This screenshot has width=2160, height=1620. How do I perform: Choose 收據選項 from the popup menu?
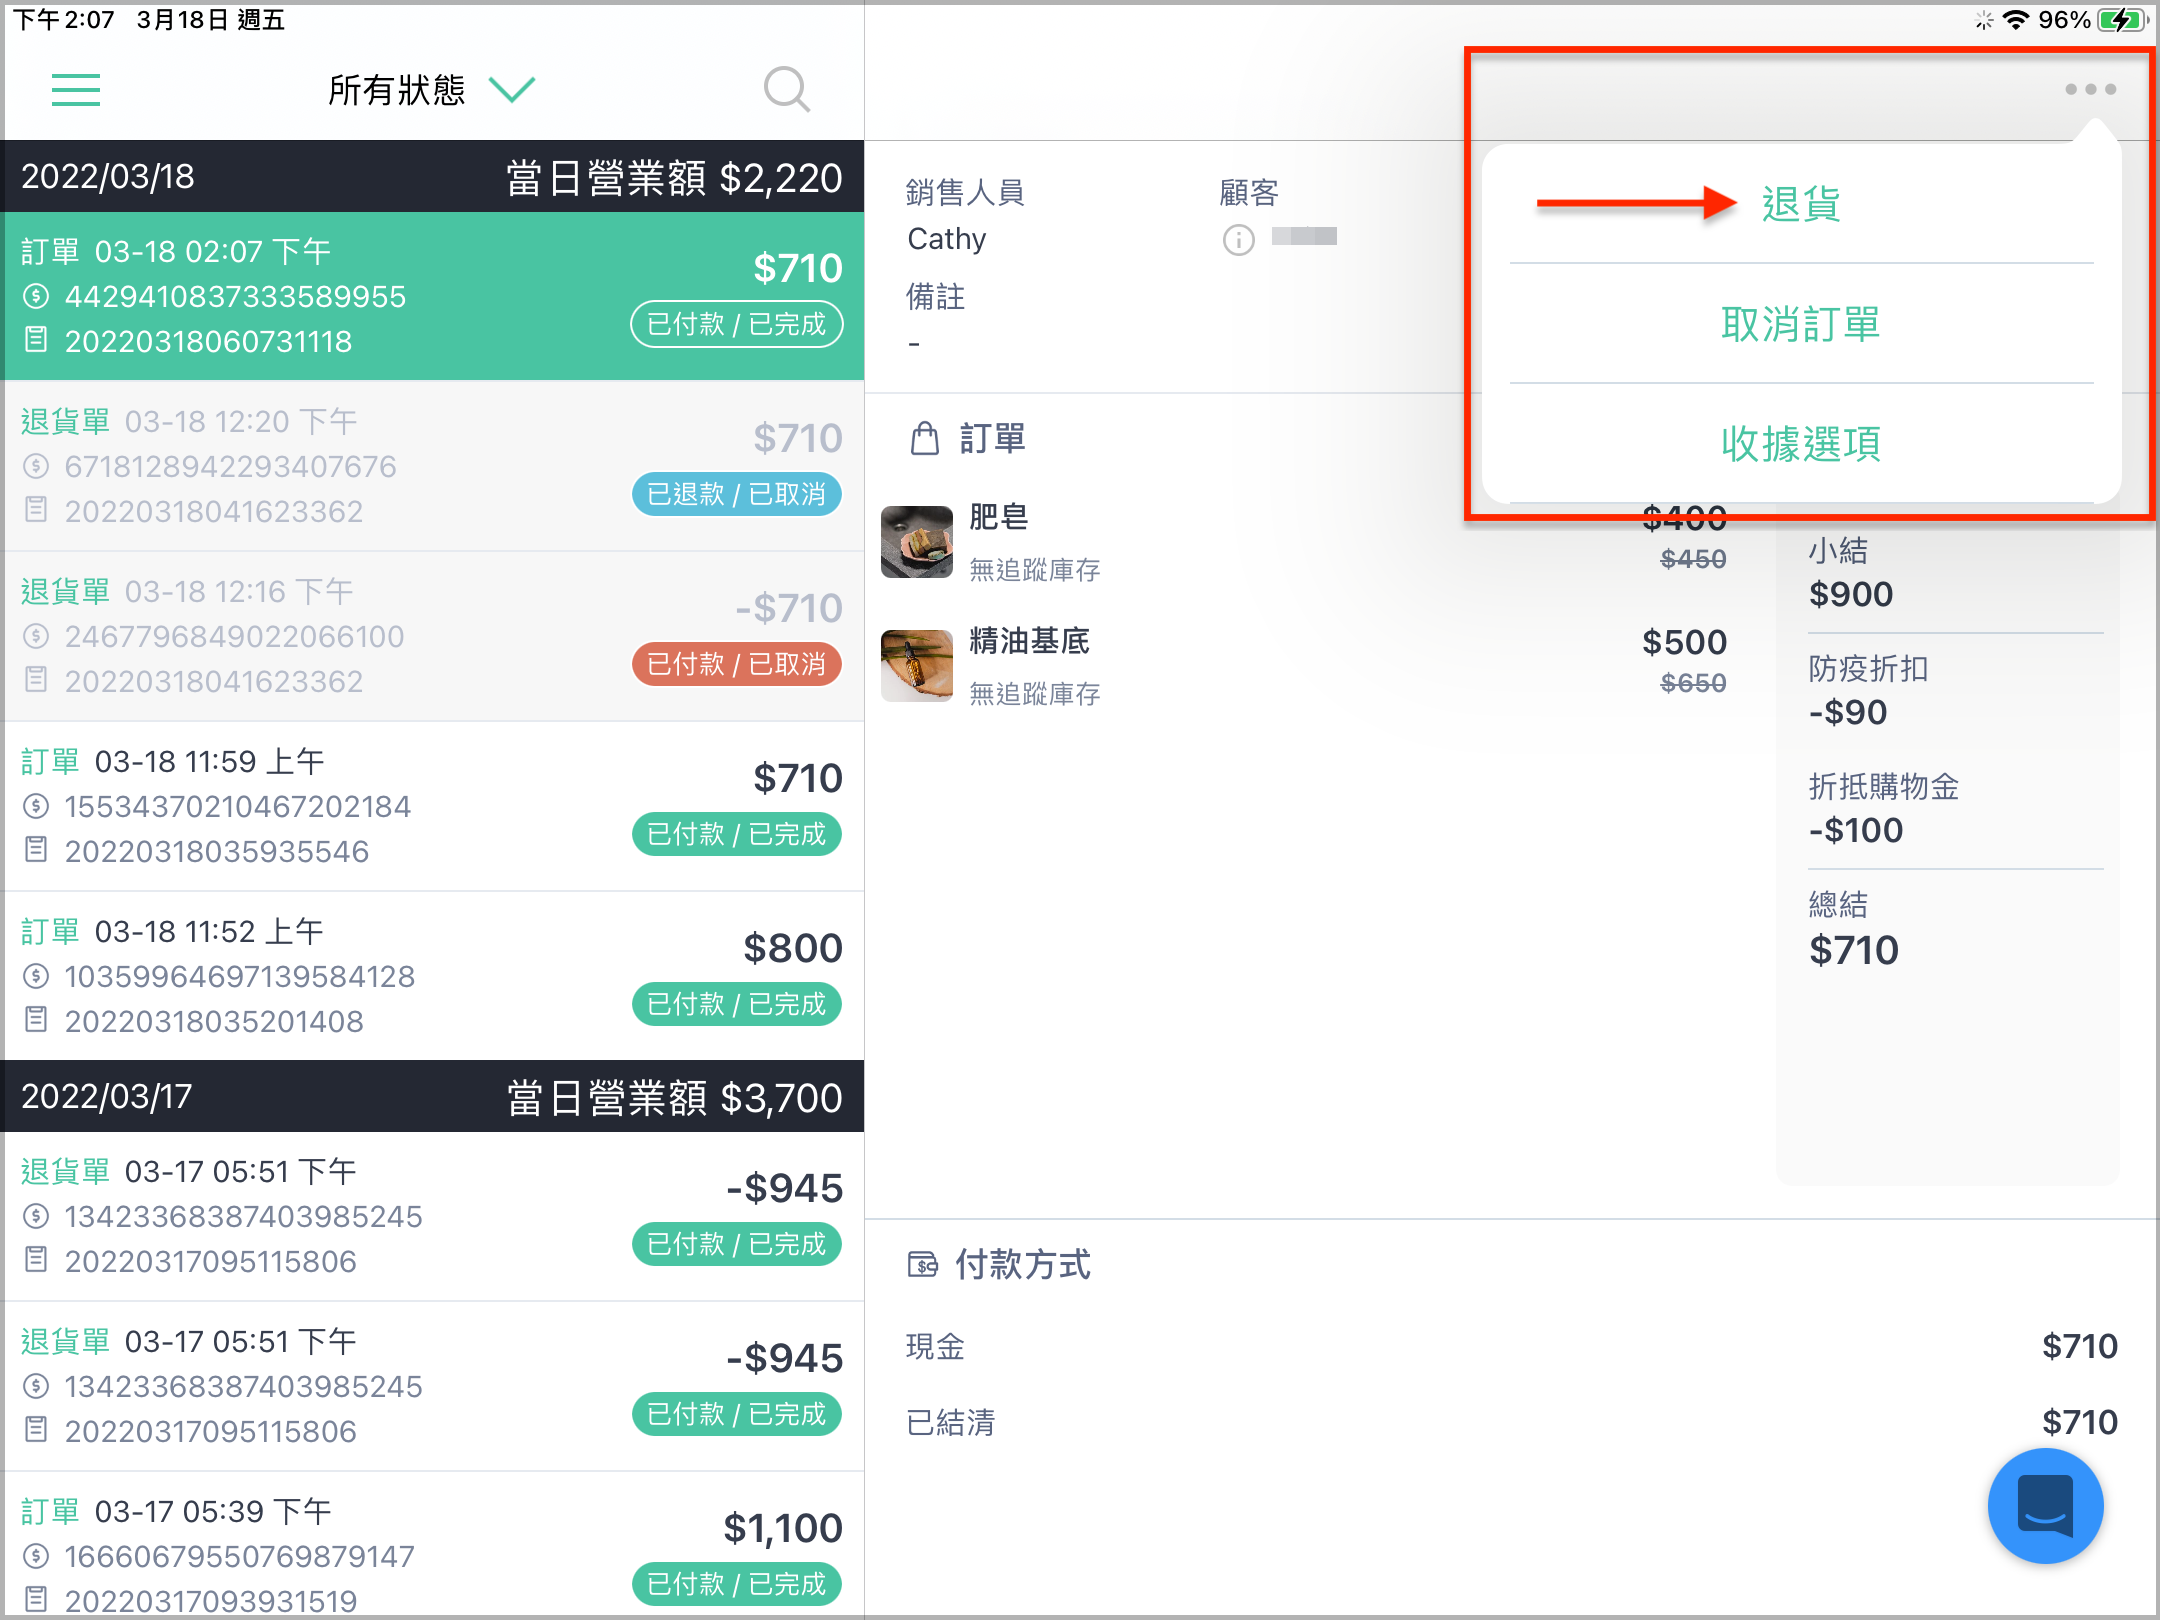tap(1801, 443)
